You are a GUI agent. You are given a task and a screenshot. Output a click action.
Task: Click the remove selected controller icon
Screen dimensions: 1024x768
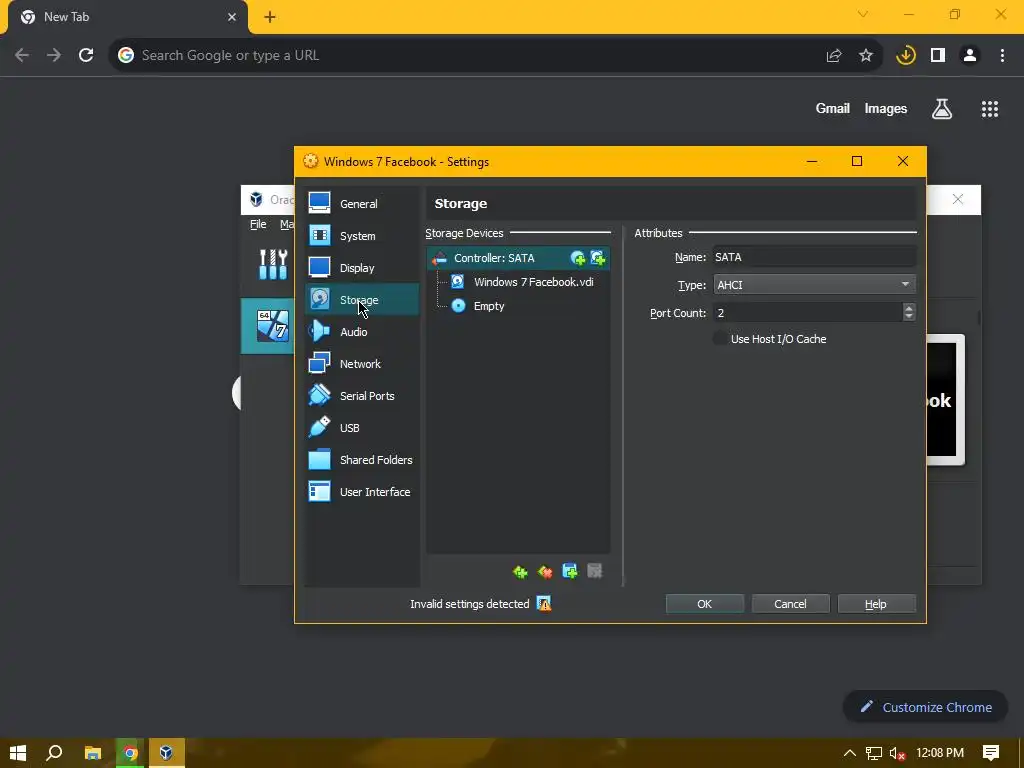click(545, 572)
